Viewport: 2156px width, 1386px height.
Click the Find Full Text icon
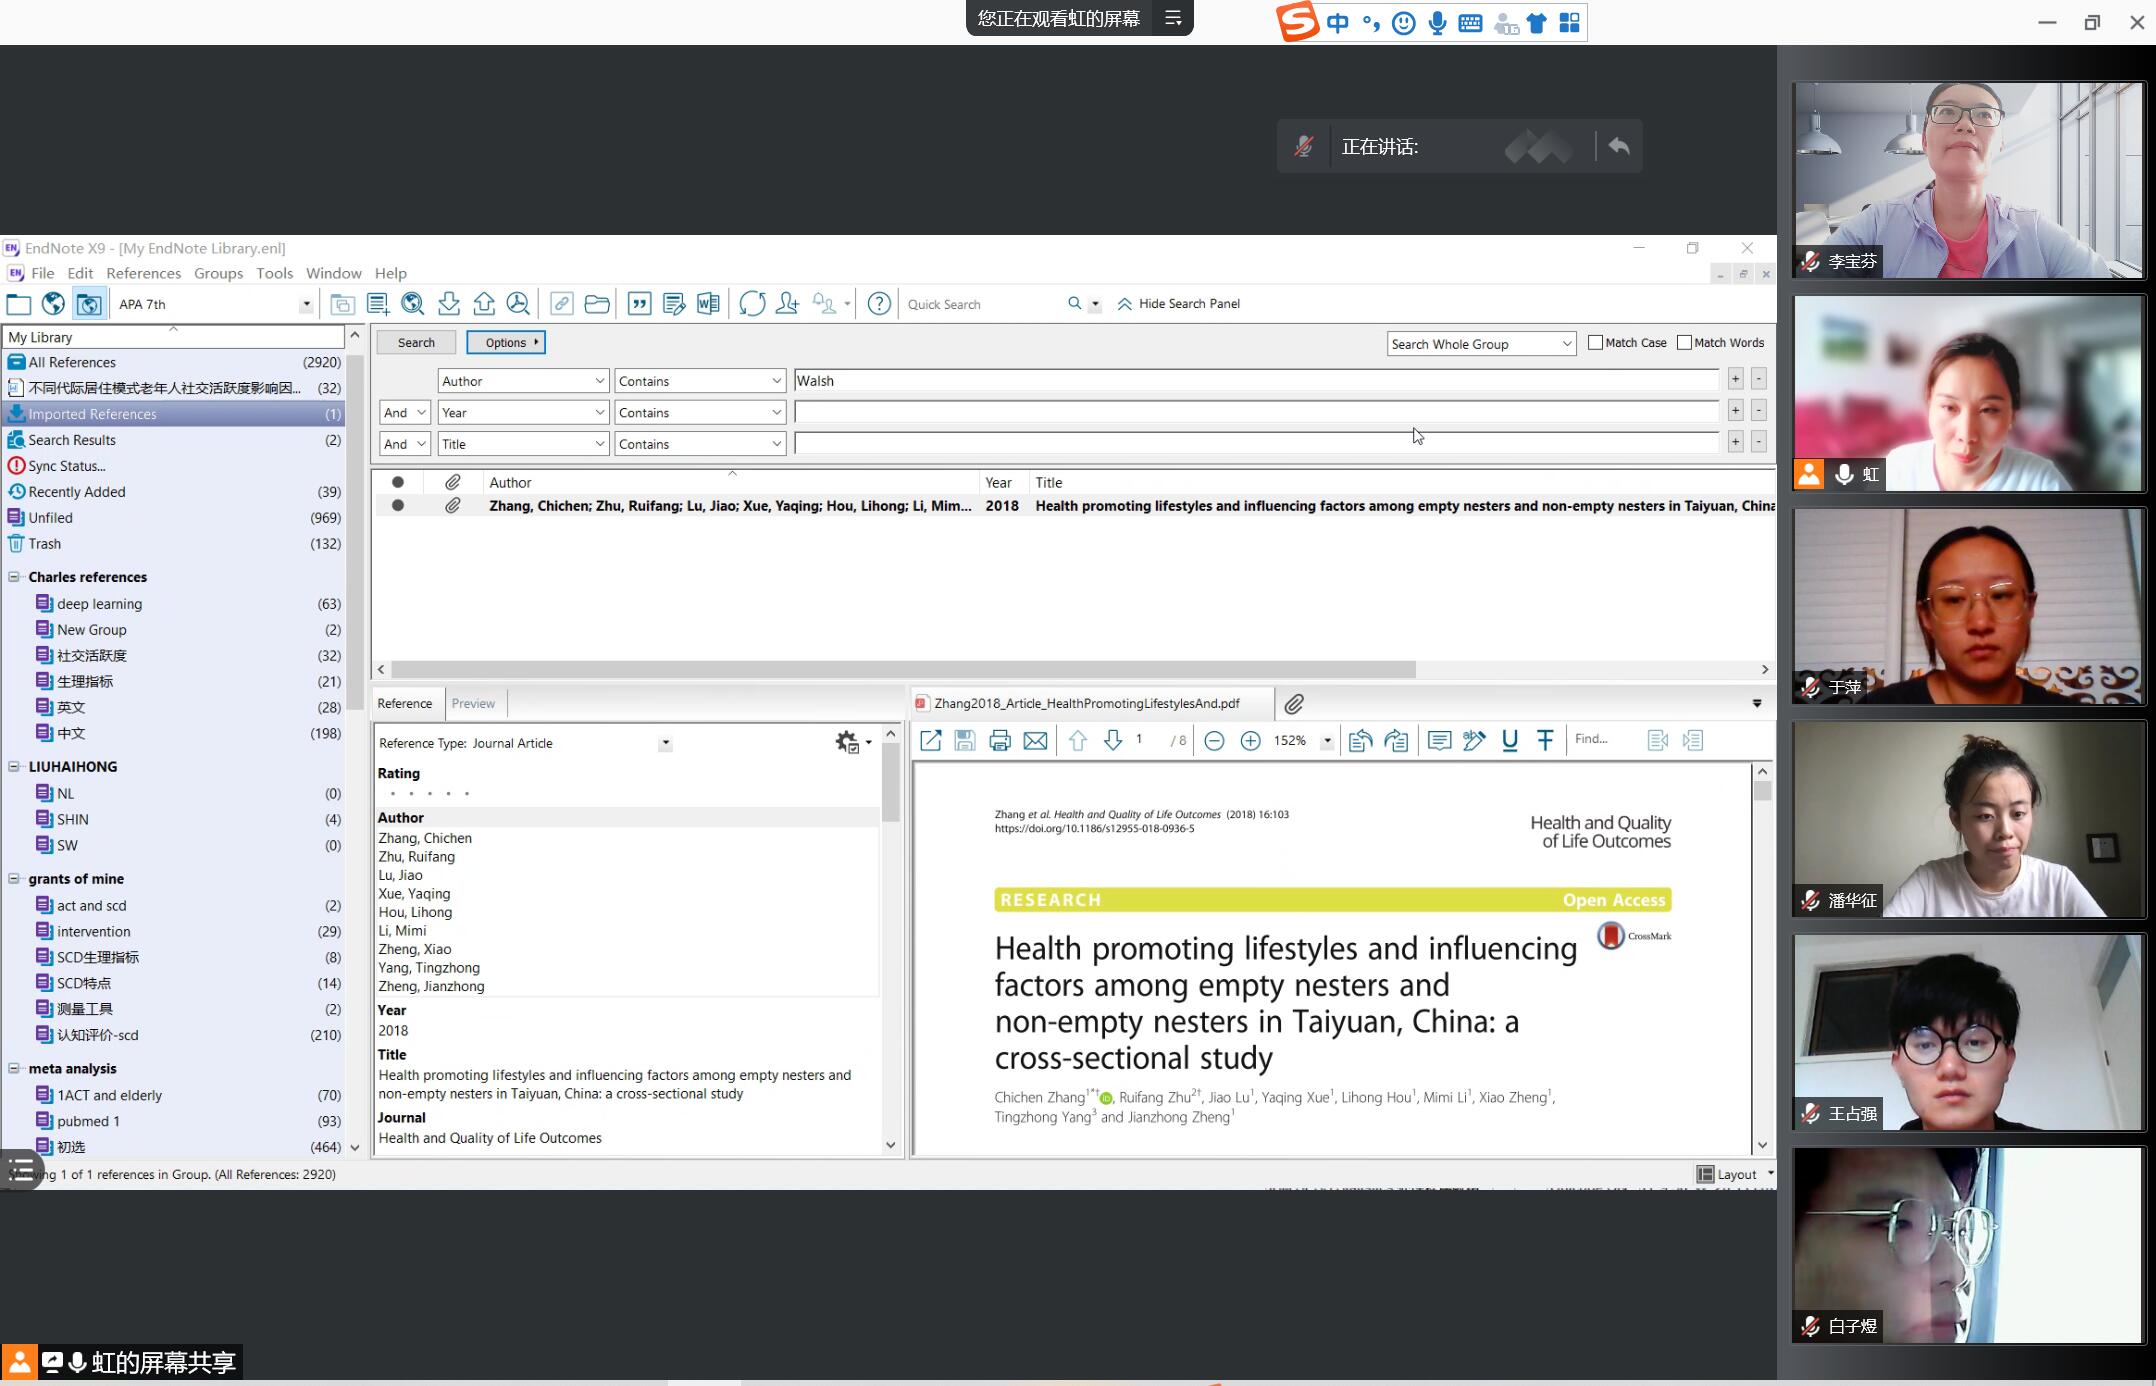(x=517, y=304)
